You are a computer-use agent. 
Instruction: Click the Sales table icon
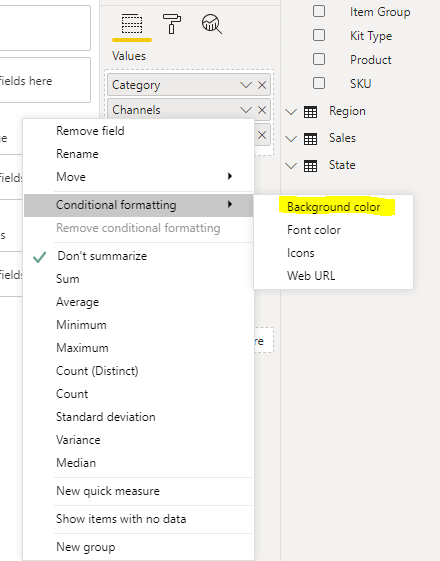pyautogui.click(x=310, y=138)
